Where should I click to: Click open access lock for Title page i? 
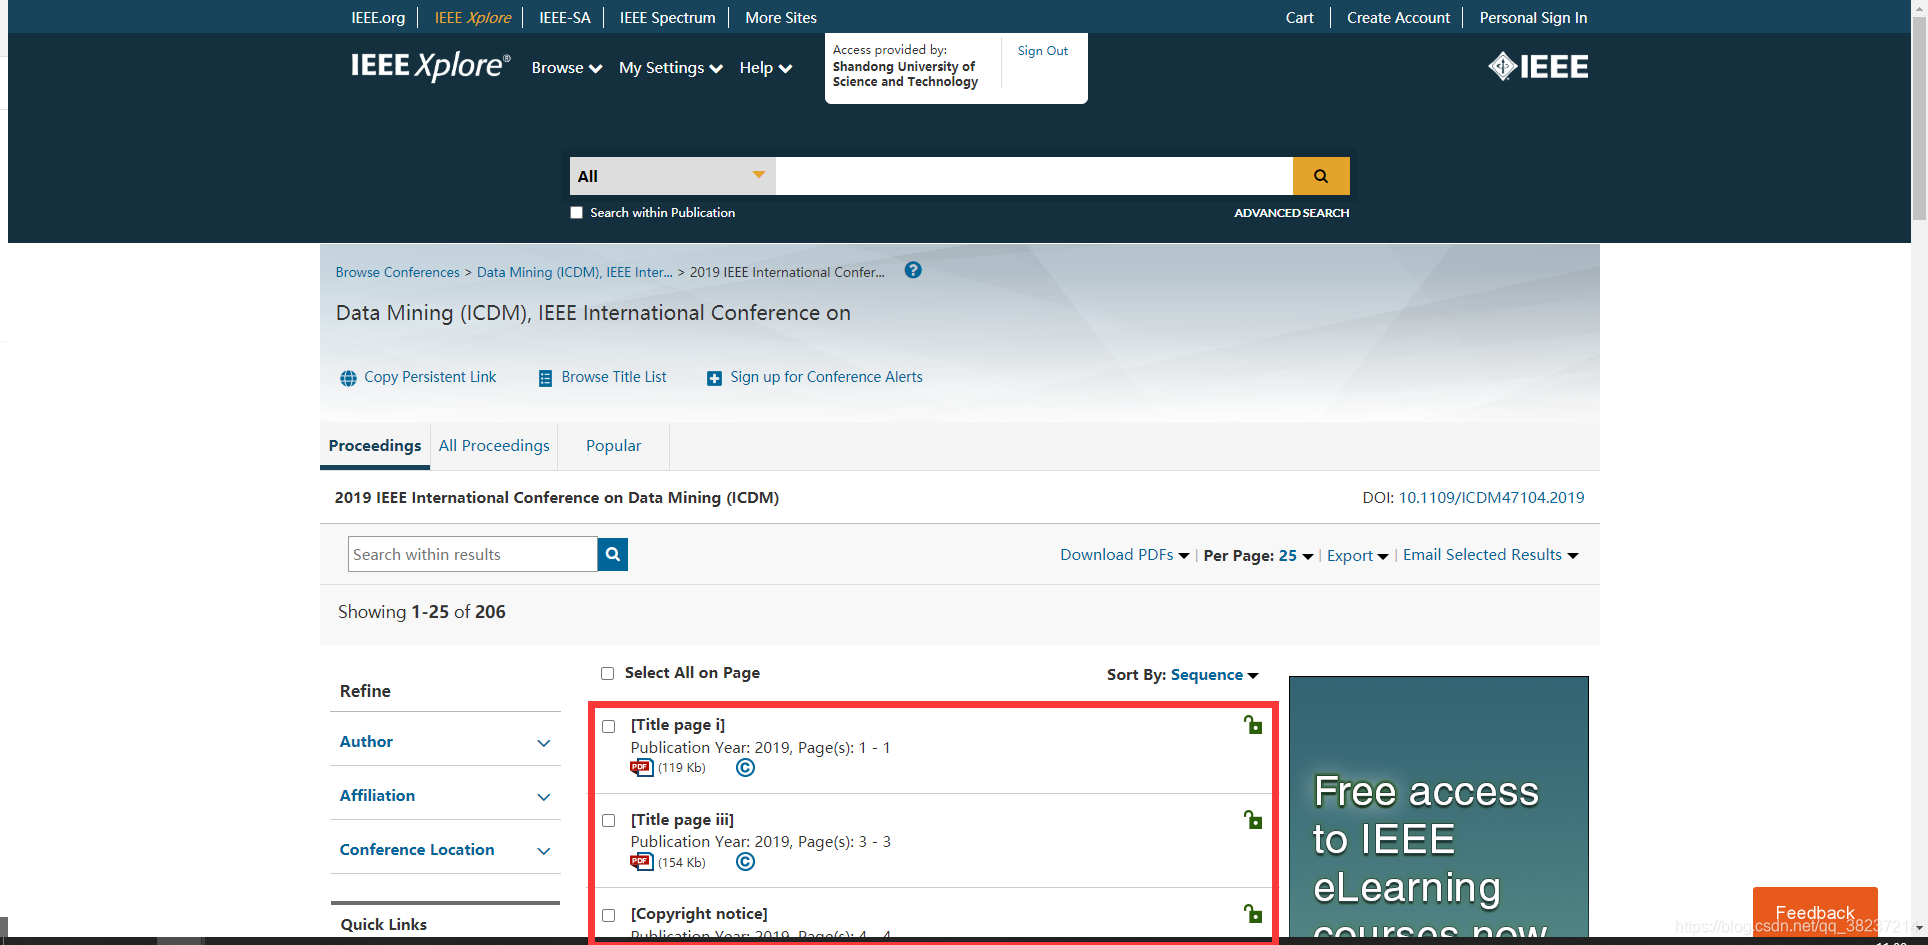[x=1253, y=725]
